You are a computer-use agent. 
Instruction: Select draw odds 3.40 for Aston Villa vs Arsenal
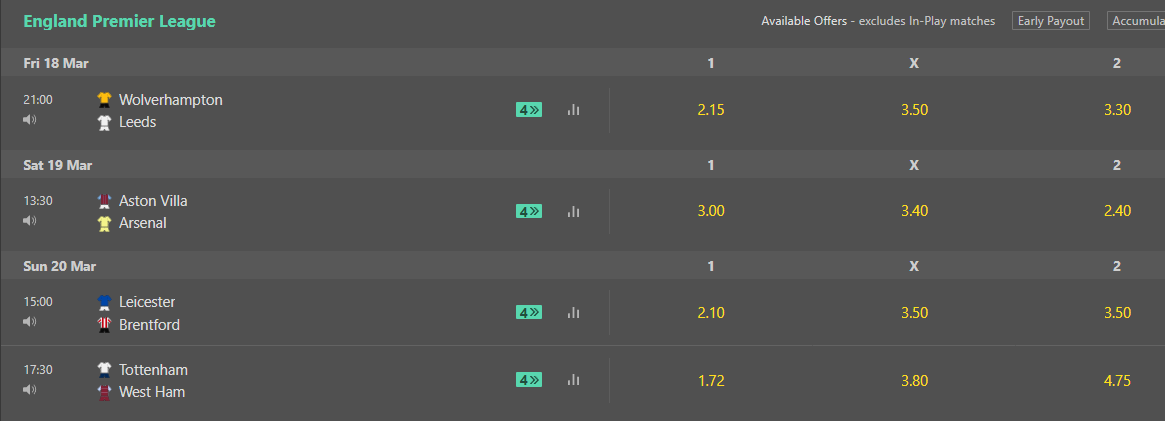click(x=915, y=211)
